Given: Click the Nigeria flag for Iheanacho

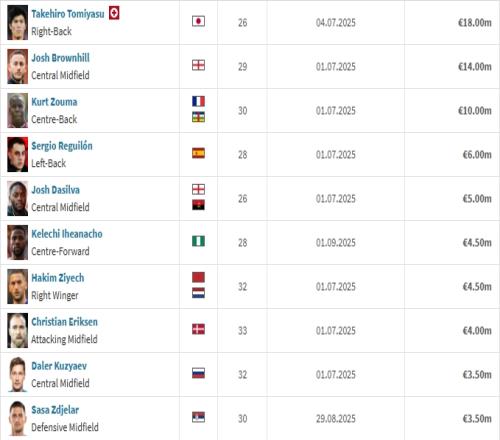Looking at the screenshot, I should [198, 241].
